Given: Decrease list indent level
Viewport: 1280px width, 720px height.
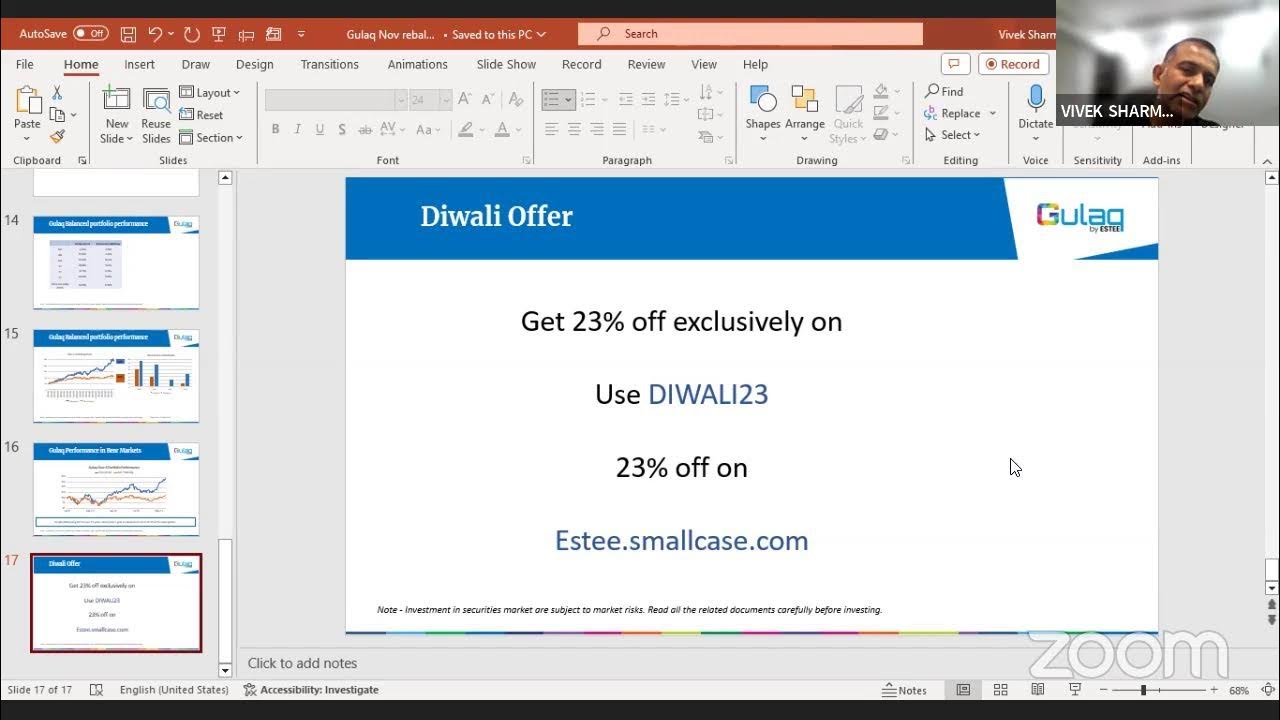Looking at the screenshot, I should pos(626,100).
